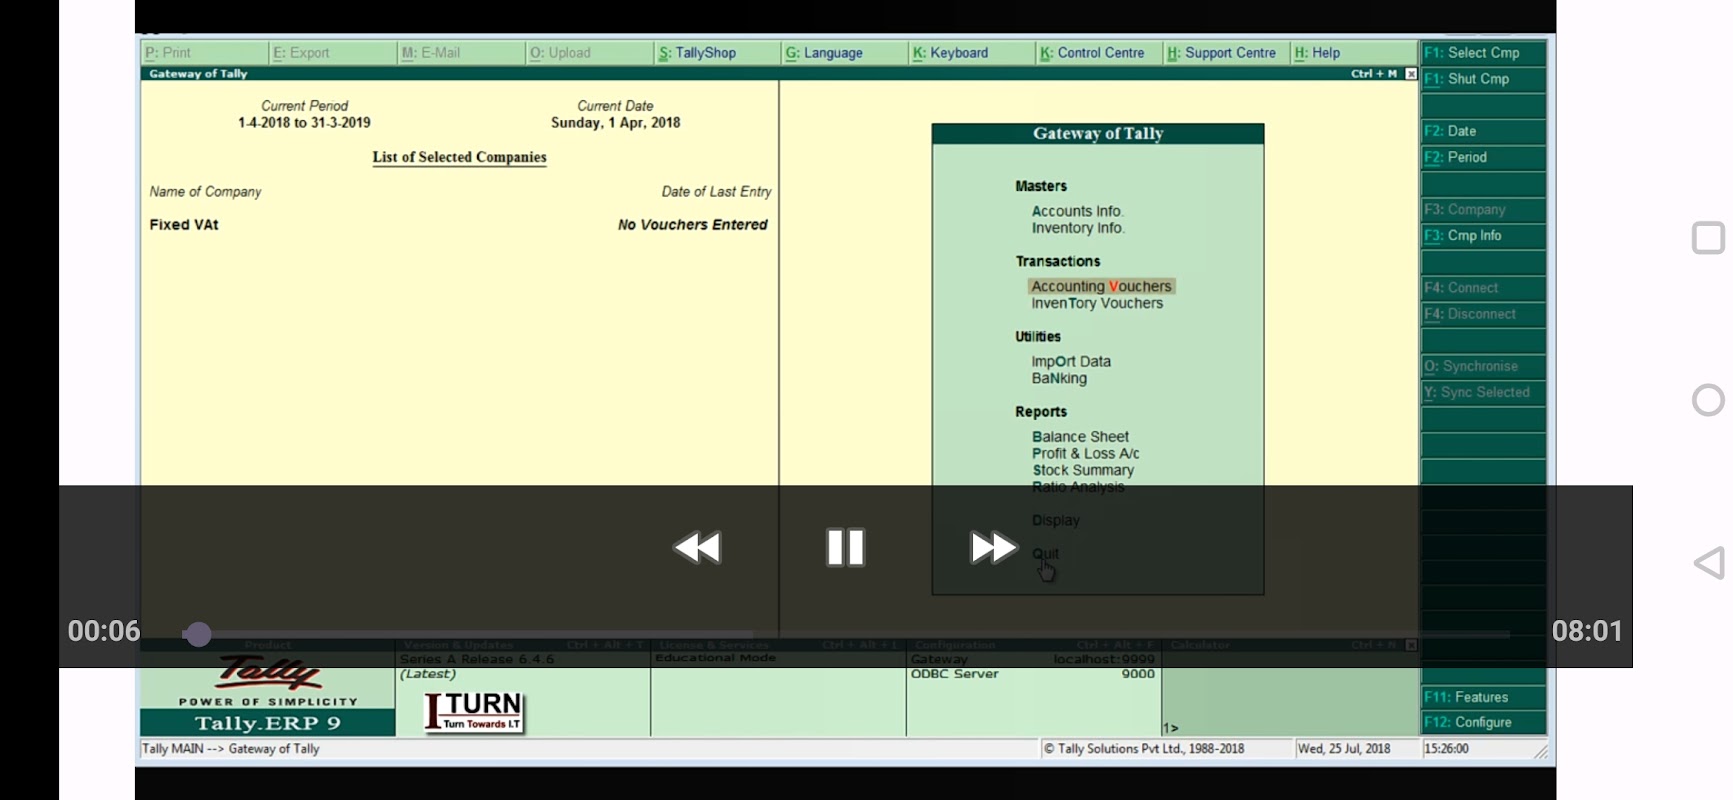Viewport: 1733px width, 800px height.
Task: Click the Tally MAIN --> Gateway of Tally path
Action: coord(231,749)
